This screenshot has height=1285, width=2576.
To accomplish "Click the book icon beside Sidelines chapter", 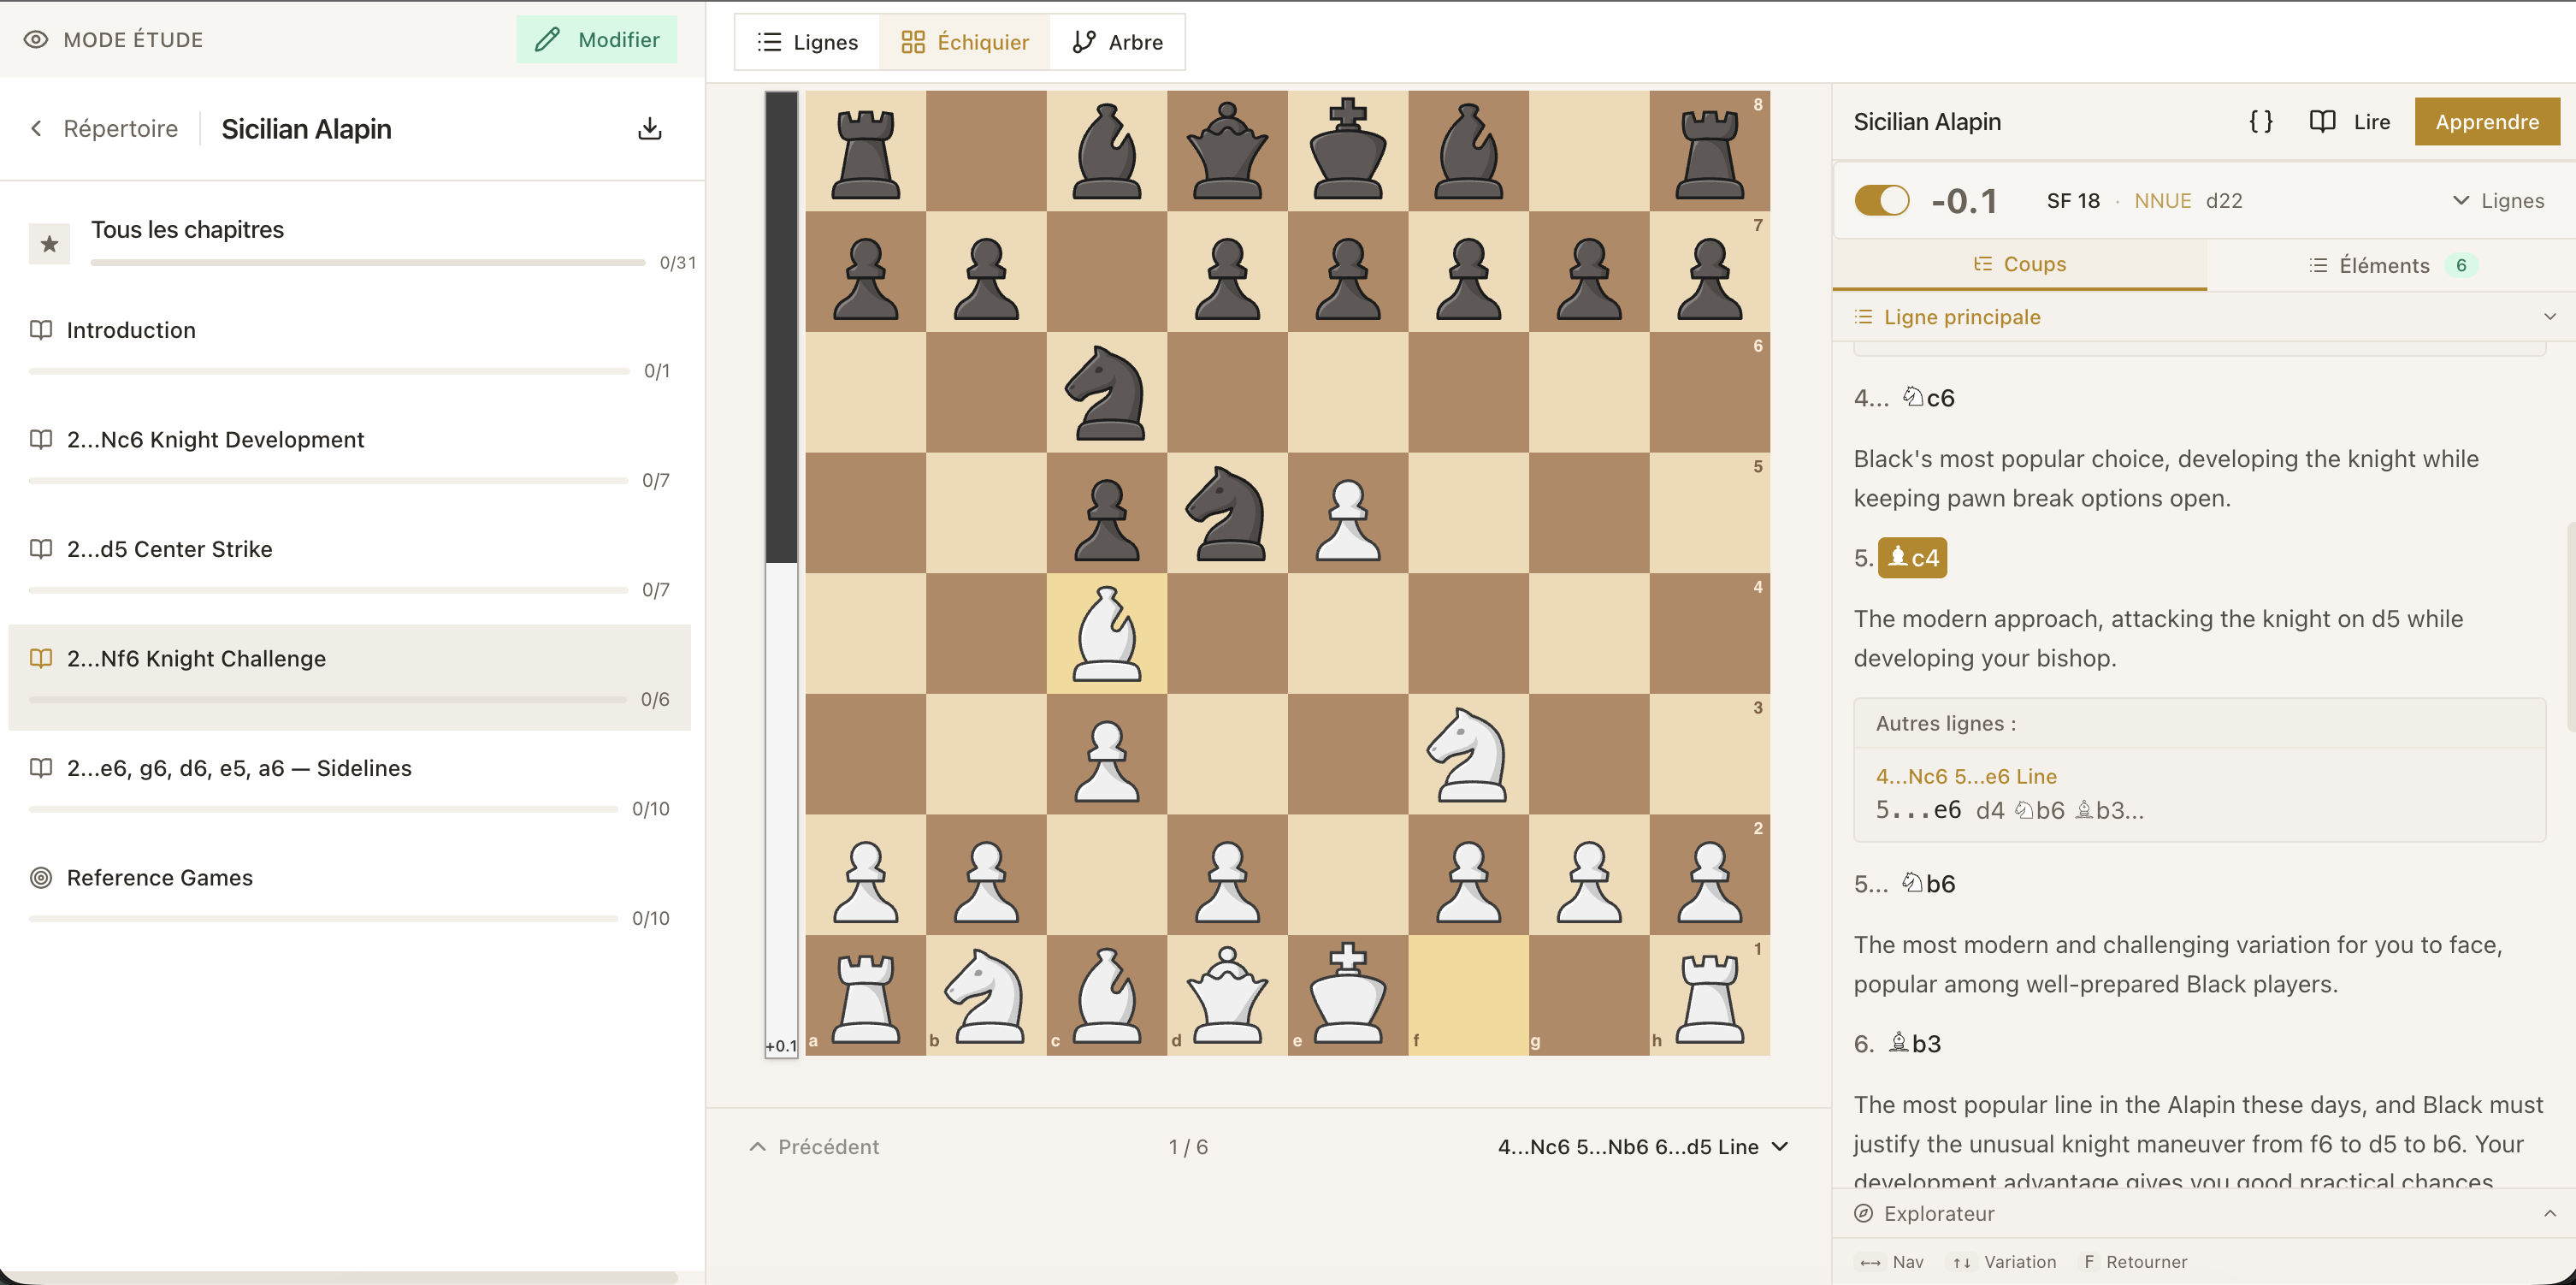I will (x=41, y=767).
